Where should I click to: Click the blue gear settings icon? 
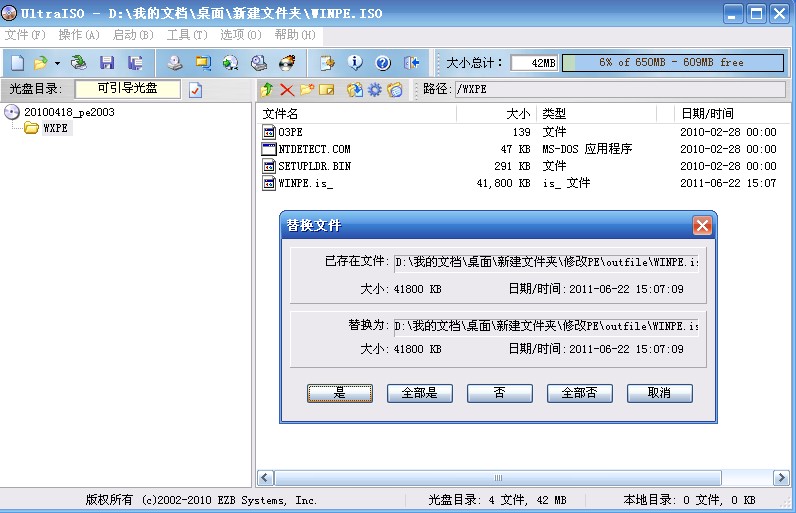tap(375, 90)
